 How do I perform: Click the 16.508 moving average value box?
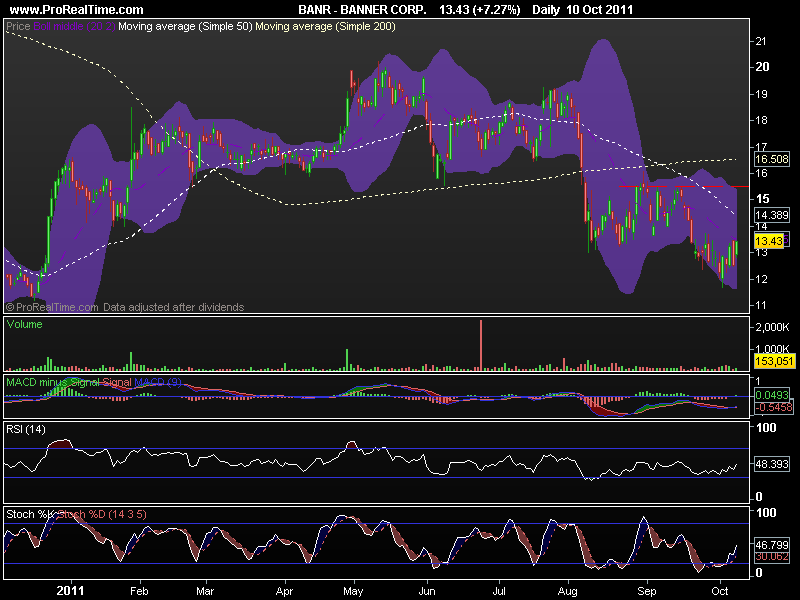pyautogui.click(x=771, y=159)
